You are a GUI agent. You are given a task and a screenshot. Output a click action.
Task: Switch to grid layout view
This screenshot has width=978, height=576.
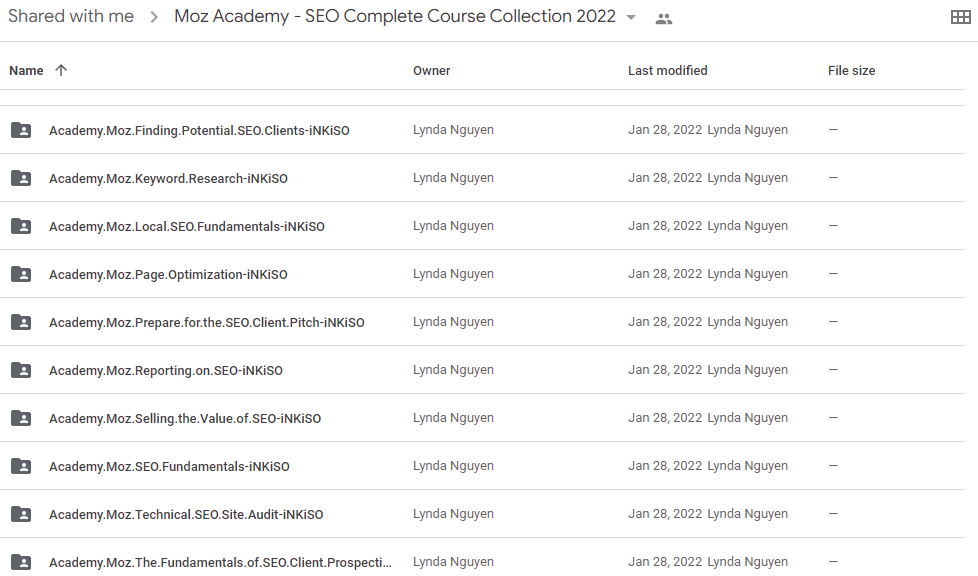tap(961, 17)
